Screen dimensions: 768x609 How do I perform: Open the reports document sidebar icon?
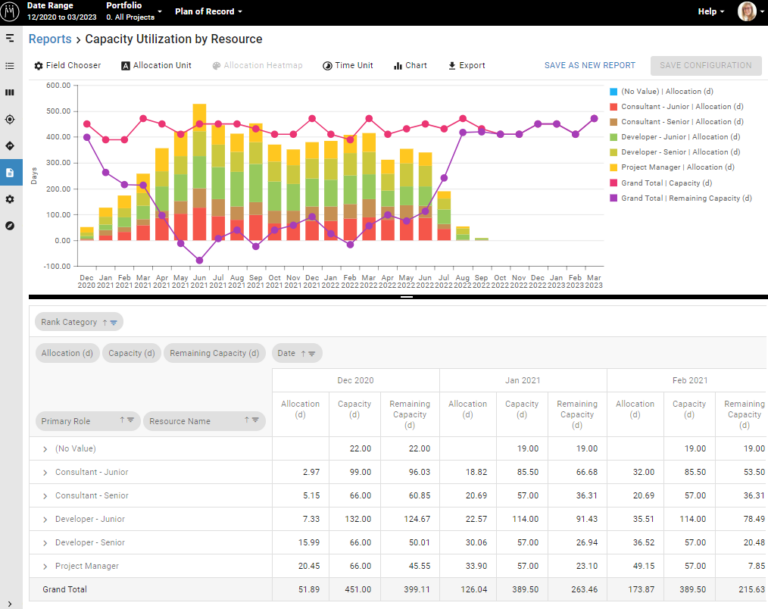[x=10, y=172]
